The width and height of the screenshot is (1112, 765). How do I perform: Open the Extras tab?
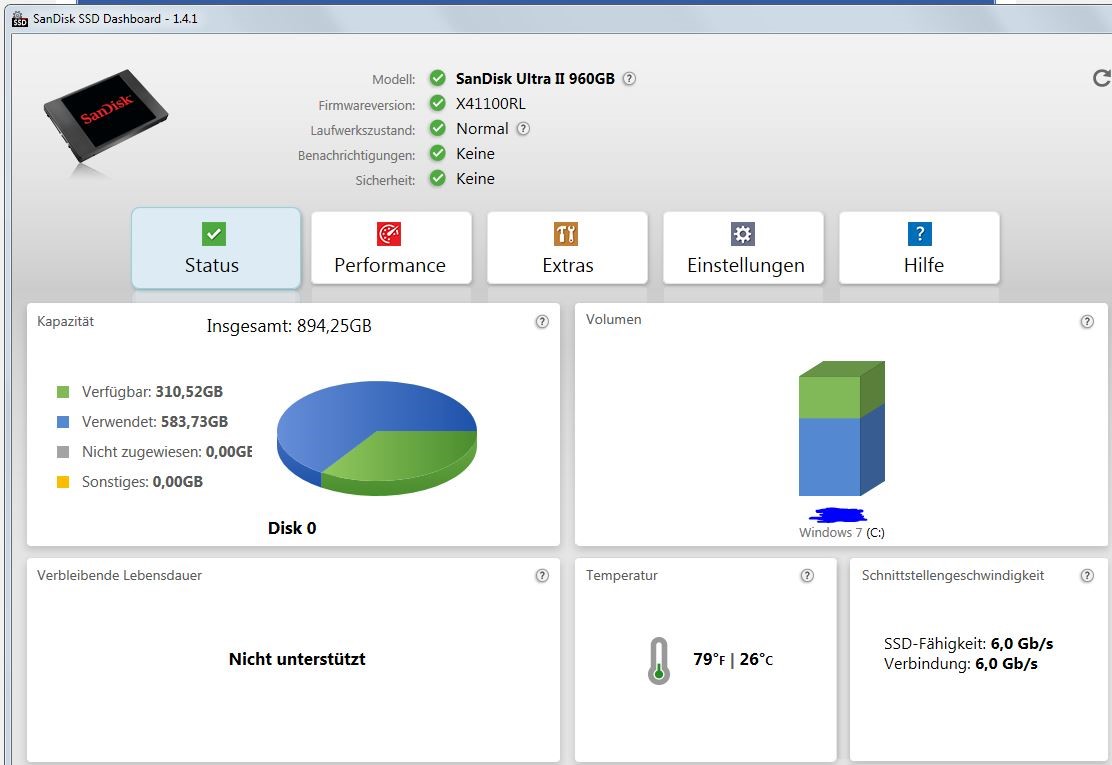[567, 248]
